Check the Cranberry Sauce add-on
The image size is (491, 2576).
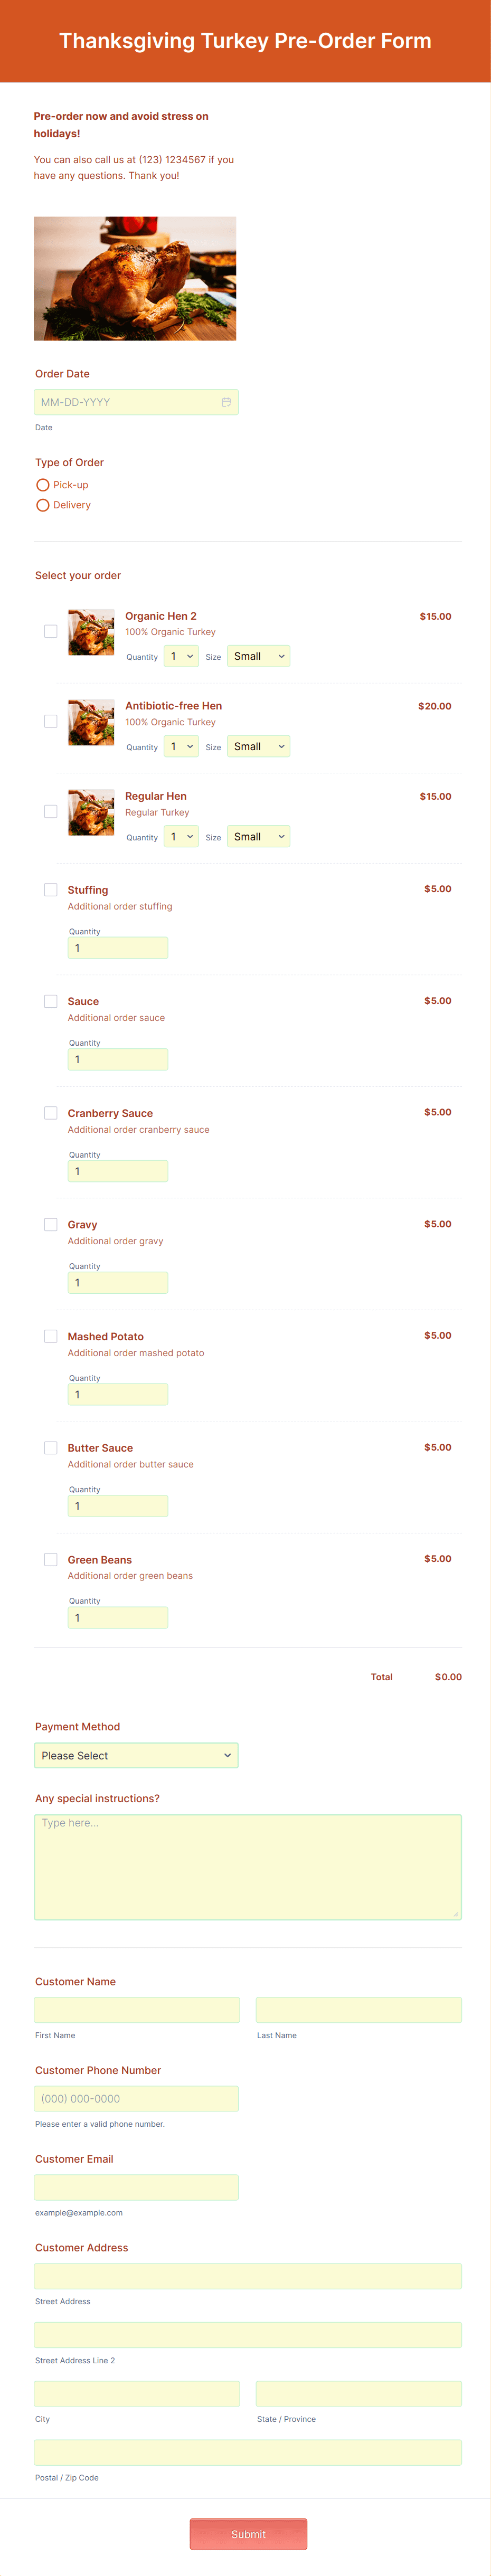pos(51,1112)
